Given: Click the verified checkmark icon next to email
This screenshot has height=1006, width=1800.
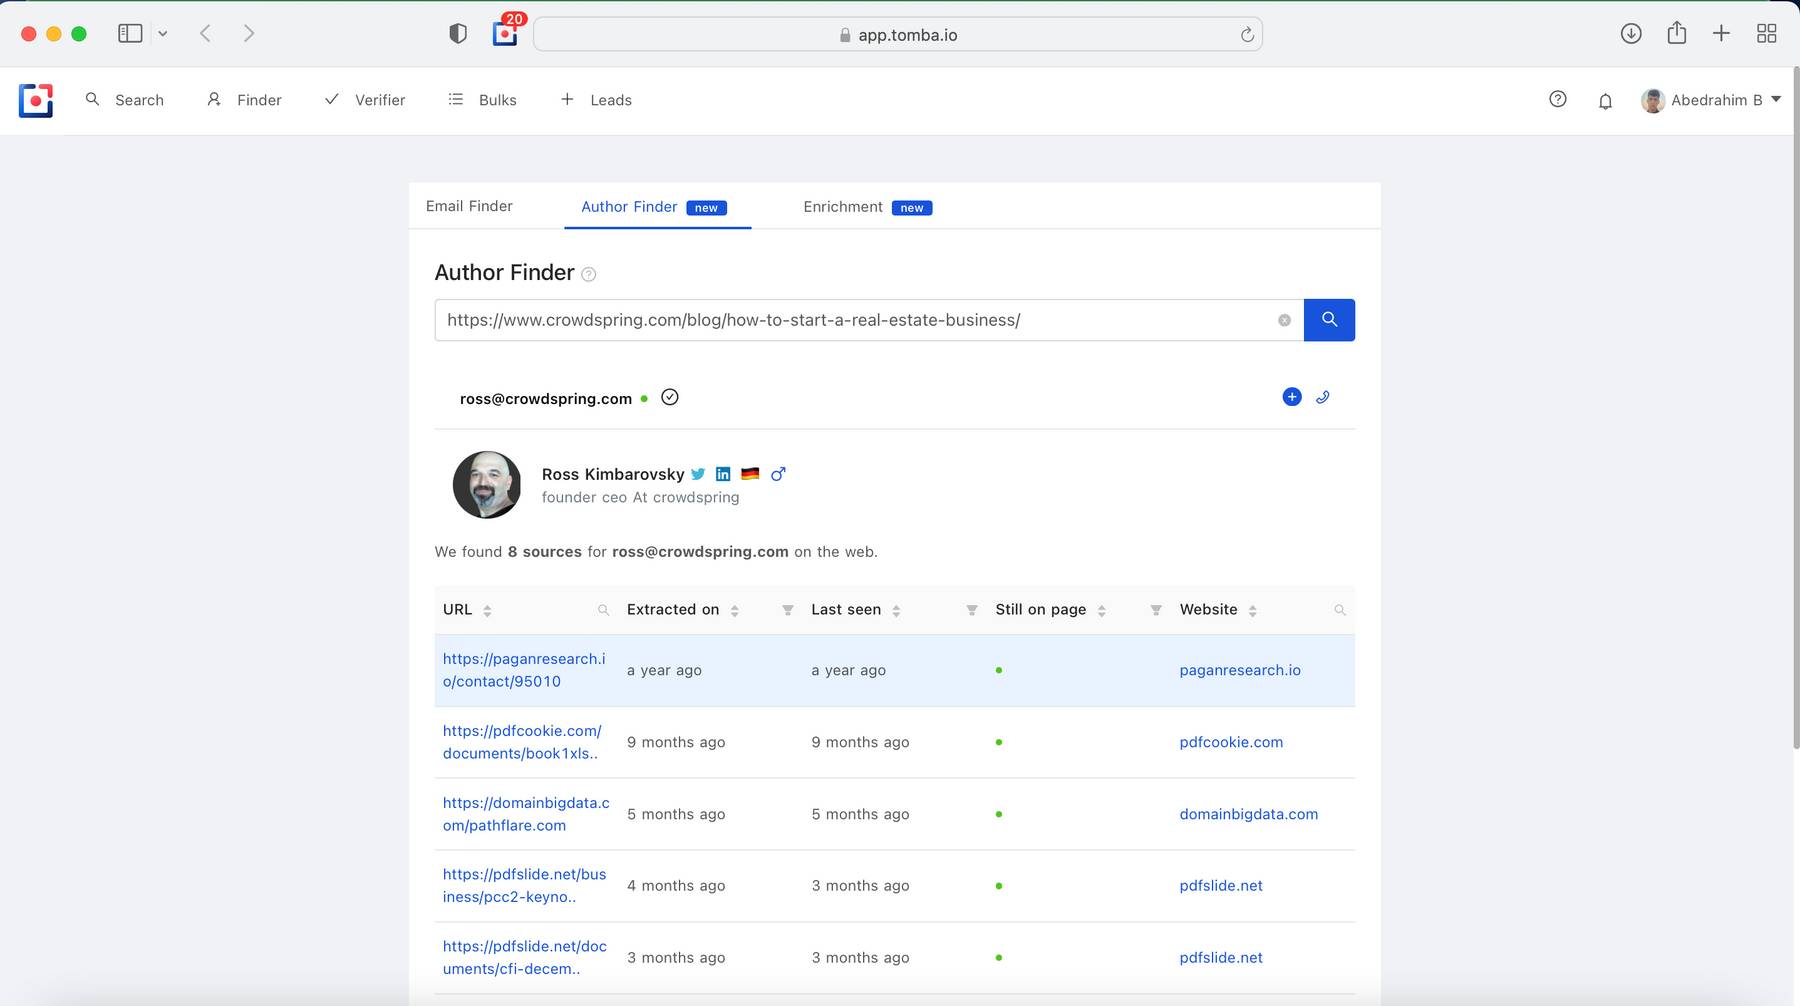Looking at the screenshot, I should [670, 397].
